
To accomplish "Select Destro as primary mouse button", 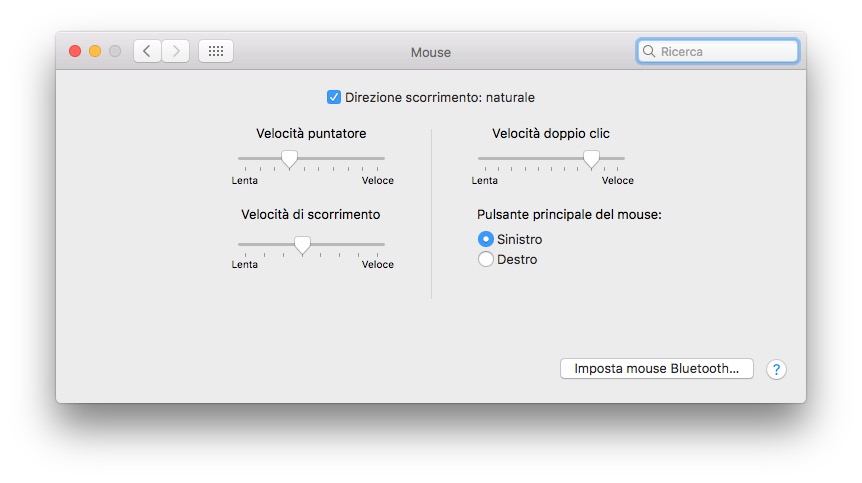I will pyautogui.click(x=486, y=259).
